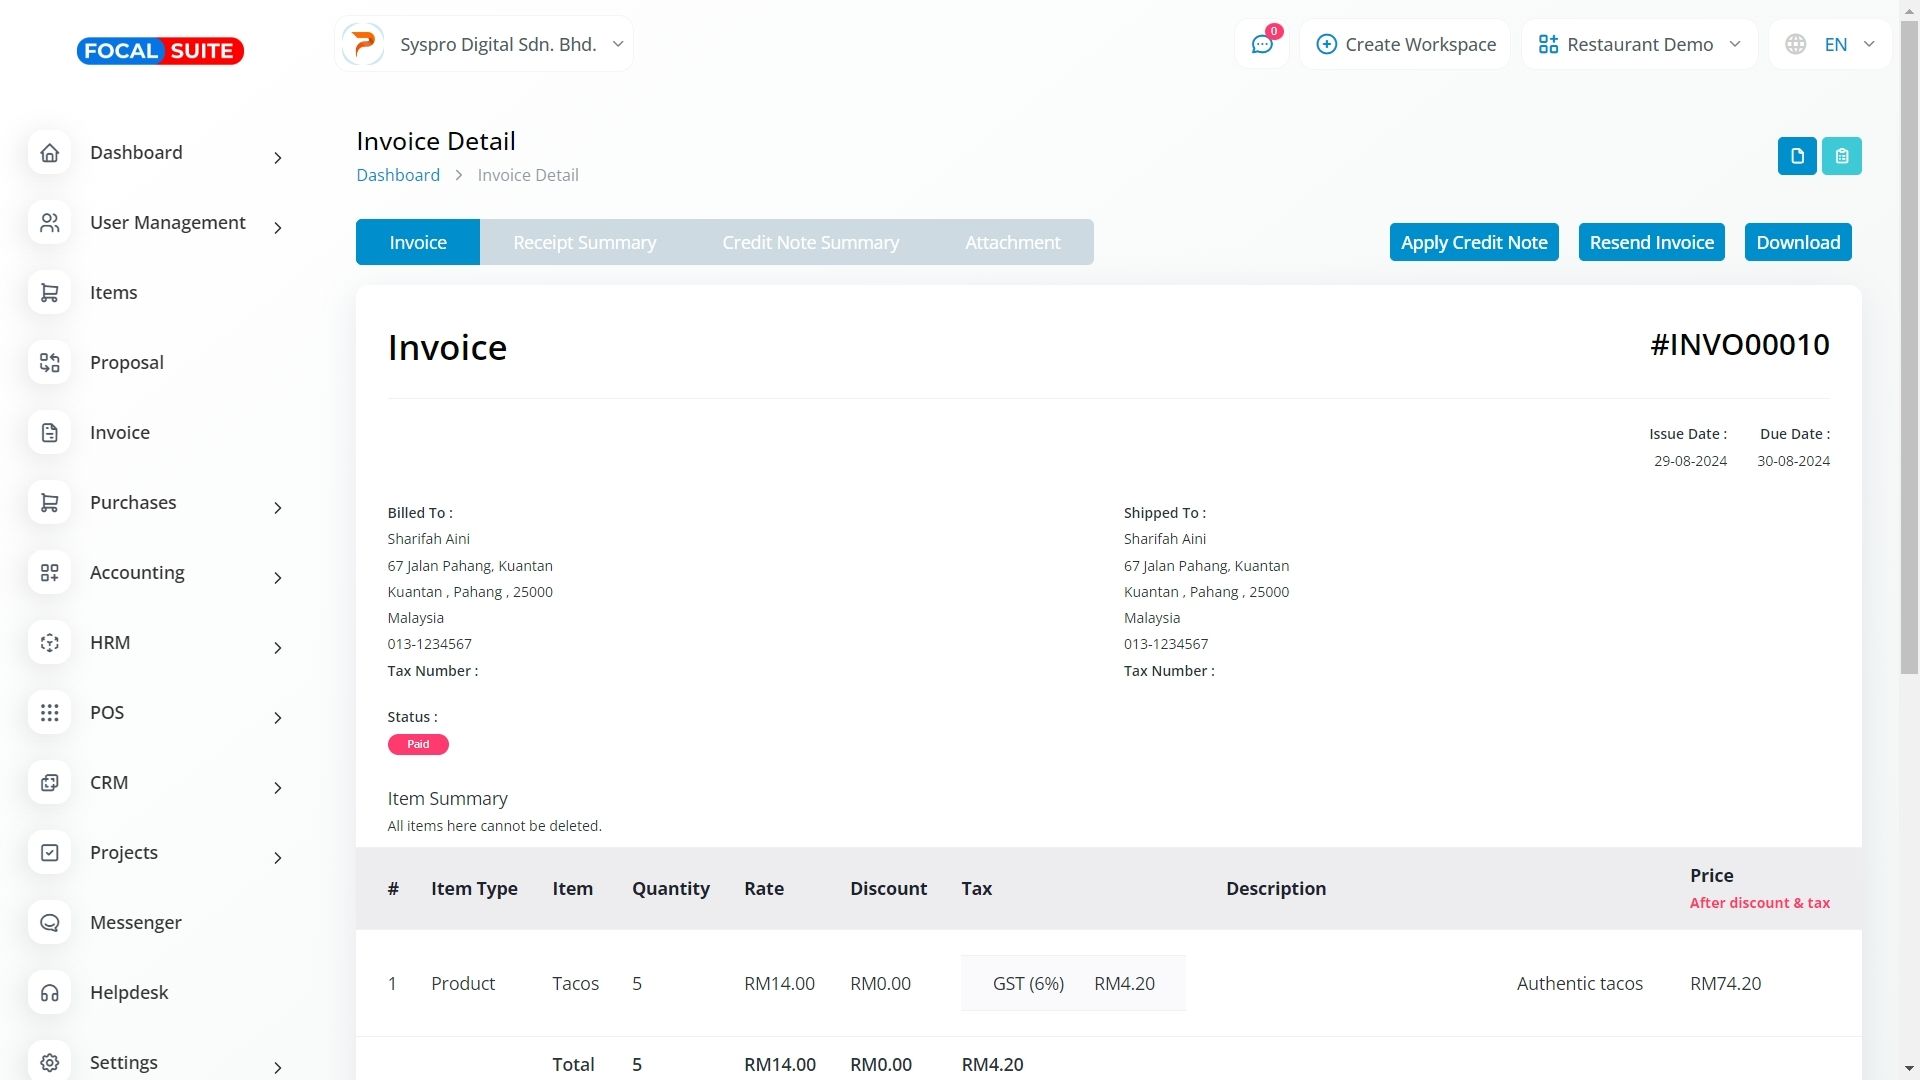
Task: Switch to the Credit Note Summary tab
Action: [810, 242]
